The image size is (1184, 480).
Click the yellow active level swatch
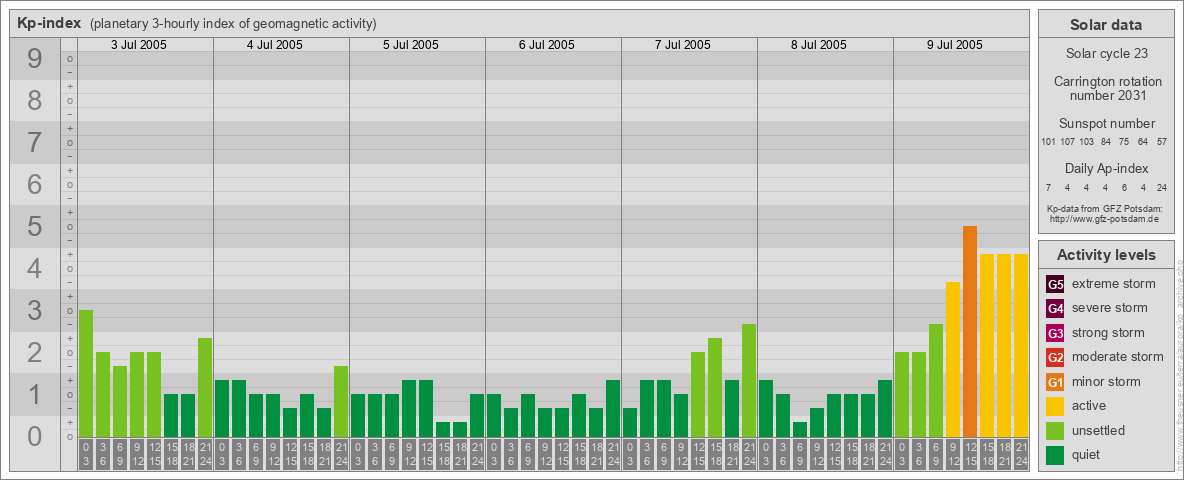[x=1055, y=406]
